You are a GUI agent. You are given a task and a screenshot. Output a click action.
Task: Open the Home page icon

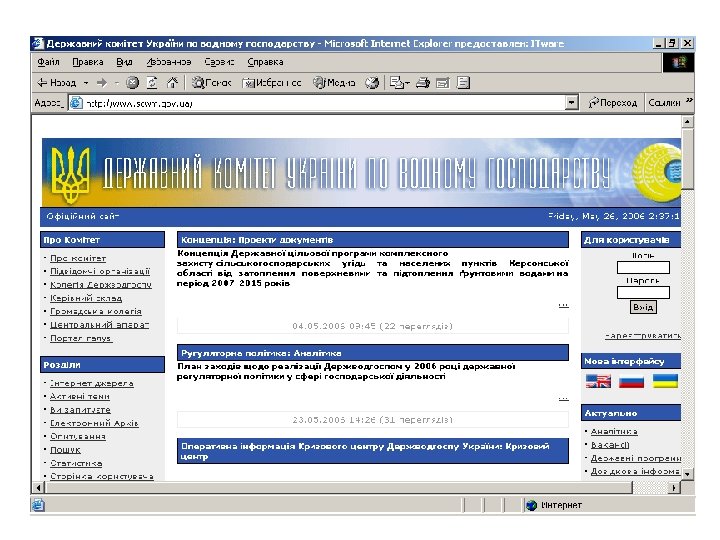(172, 83)
